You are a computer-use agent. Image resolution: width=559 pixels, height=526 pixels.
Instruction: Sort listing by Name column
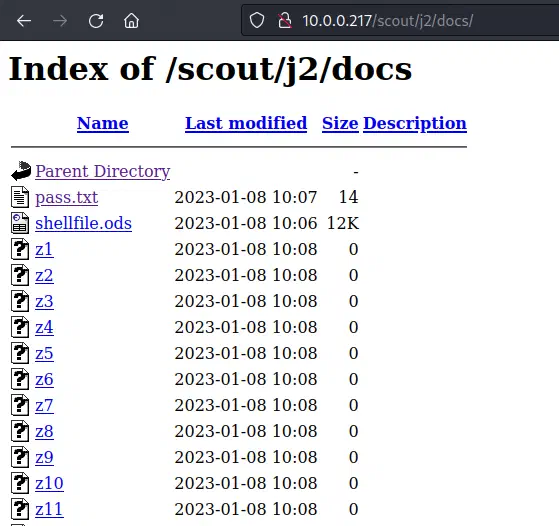tap(103, 123)
